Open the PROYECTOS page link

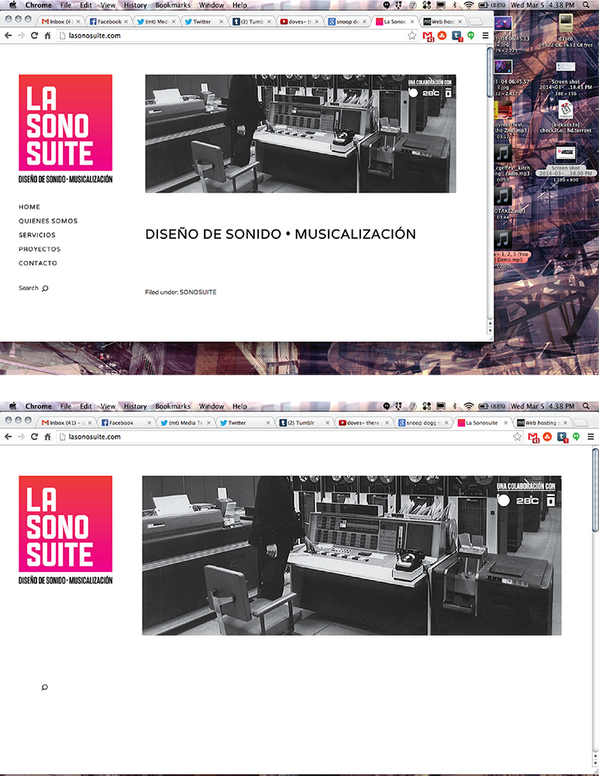click(x=40, y=249)
